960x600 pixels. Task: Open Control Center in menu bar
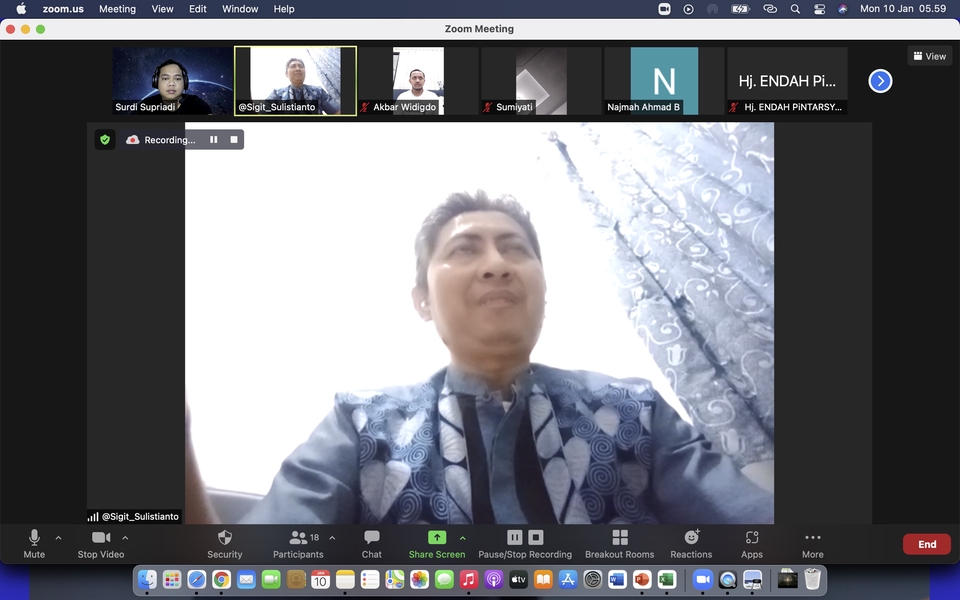[819, 9]
